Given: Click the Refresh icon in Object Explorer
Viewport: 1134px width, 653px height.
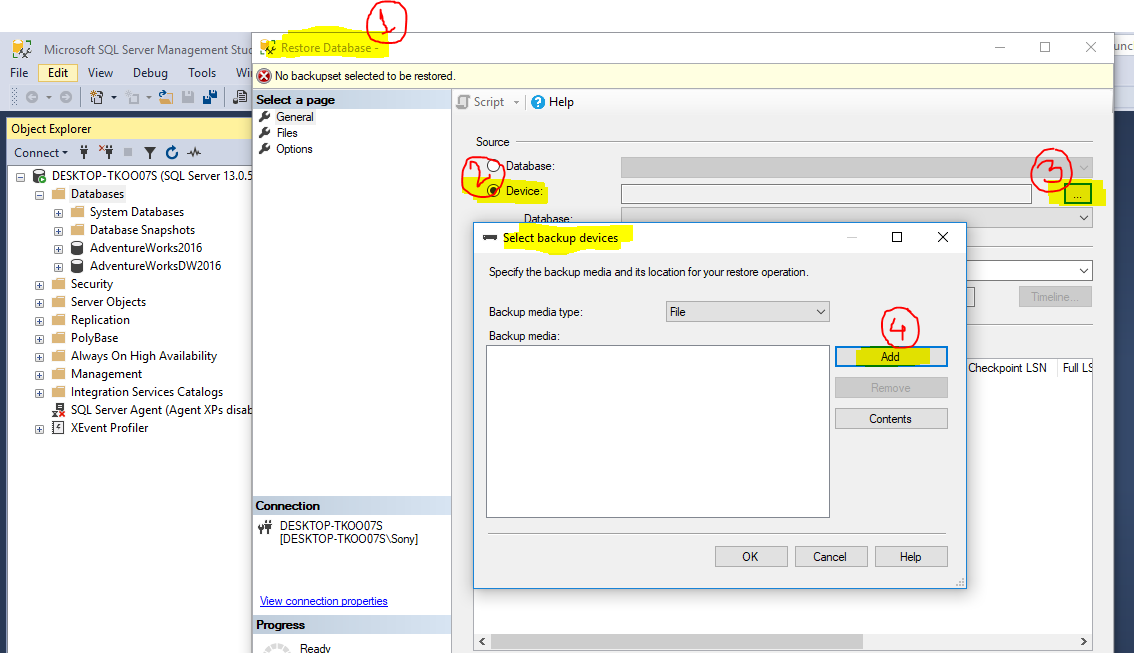Looking at the screenshot, I should pos(171,152).
